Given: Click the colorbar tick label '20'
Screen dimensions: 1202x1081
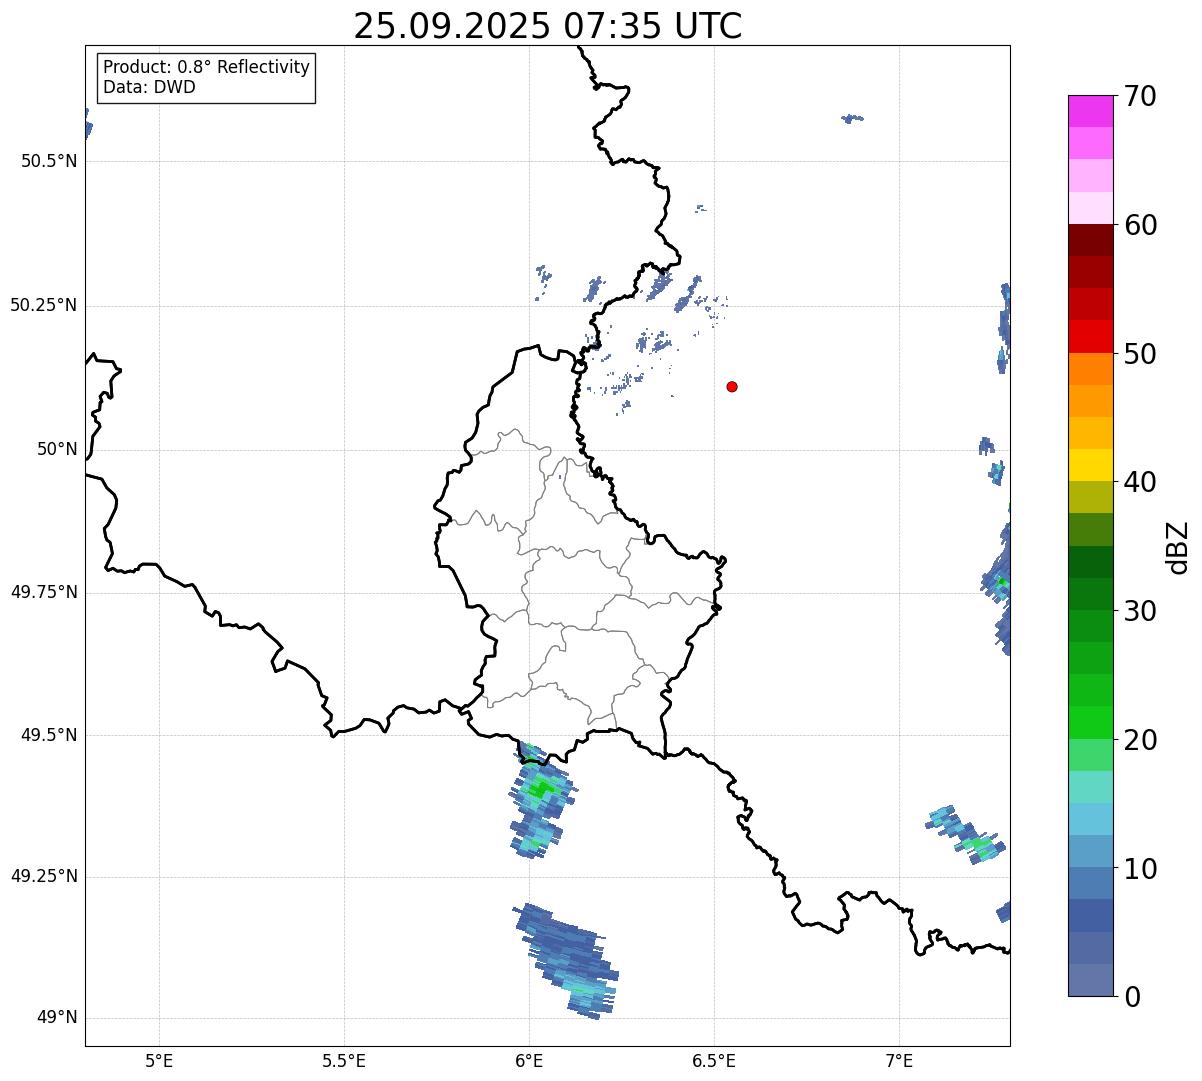Looking at the screenshot, I should pyautogui.click(x=1140, y=740).
